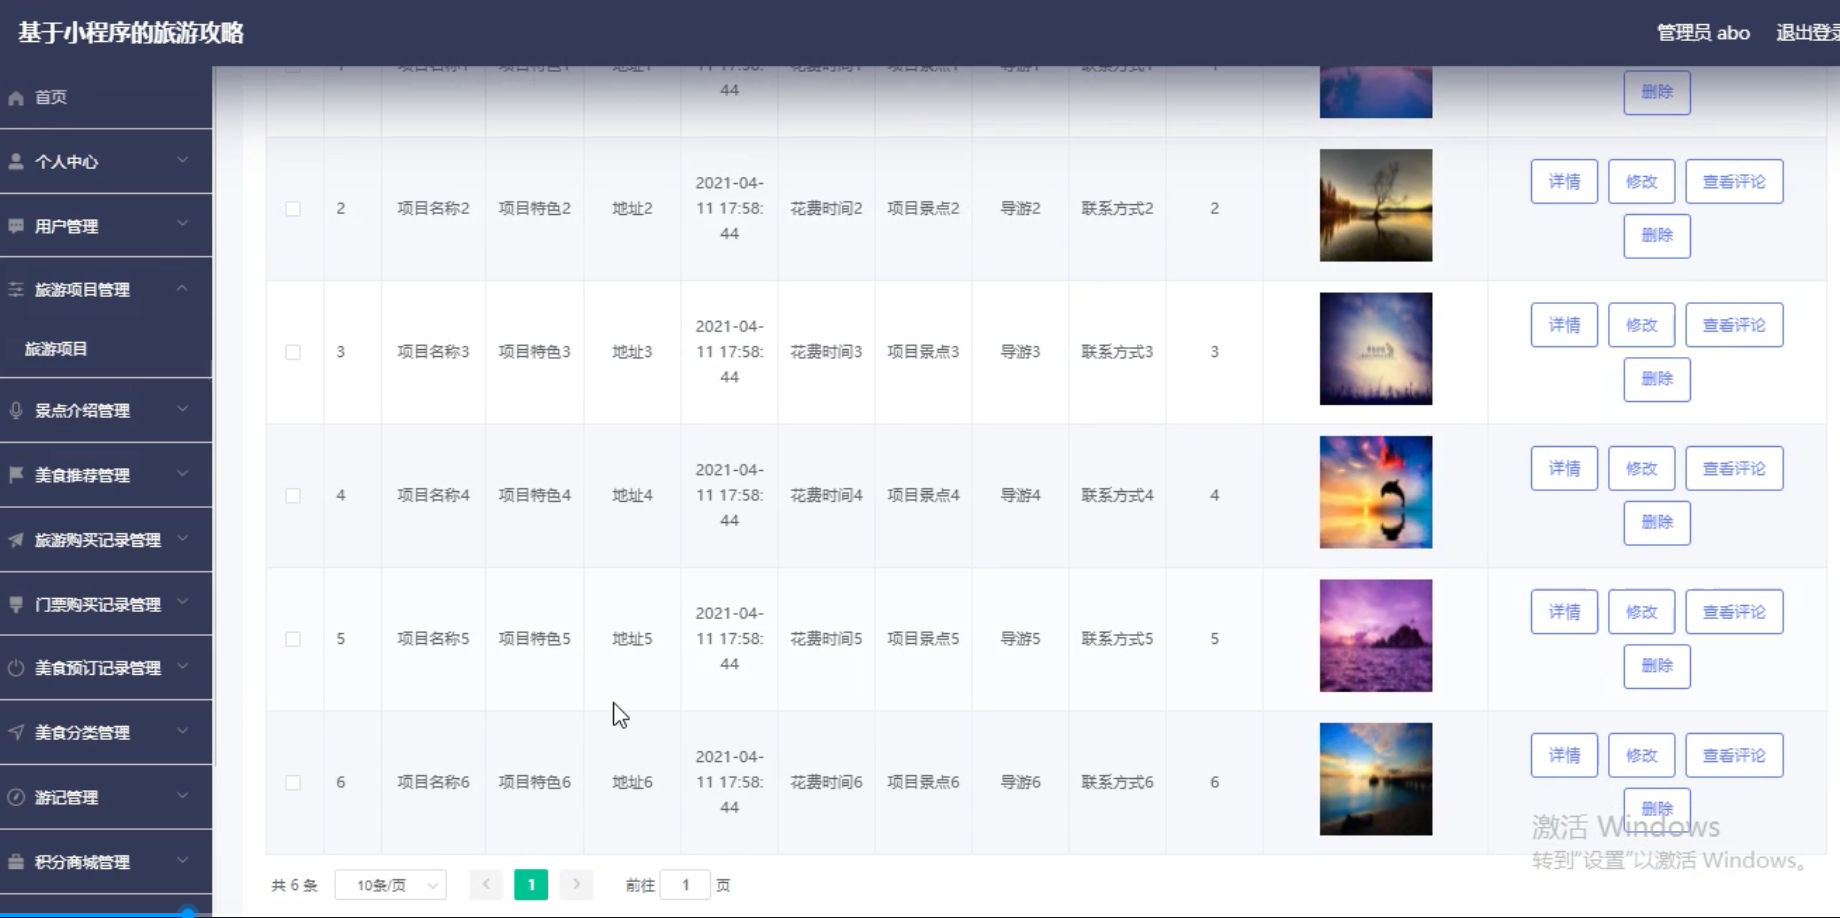The width and height of the screenshot is (1840, 918).
Task: Open the 10条/页 page size dropdown
Action: tap(390, 885)
